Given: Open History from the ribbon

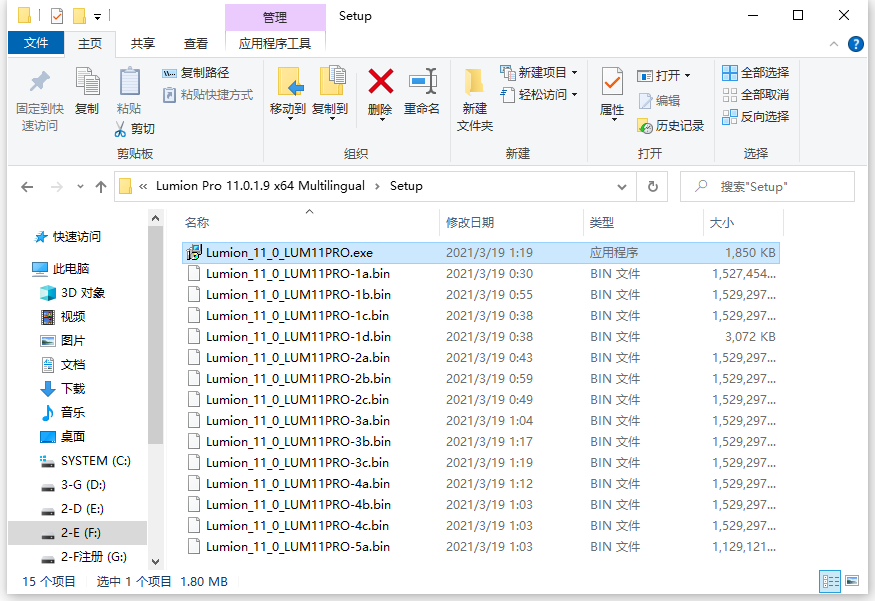Looking at the screenshot, I should pyautogui.click(x=671, y=126).
